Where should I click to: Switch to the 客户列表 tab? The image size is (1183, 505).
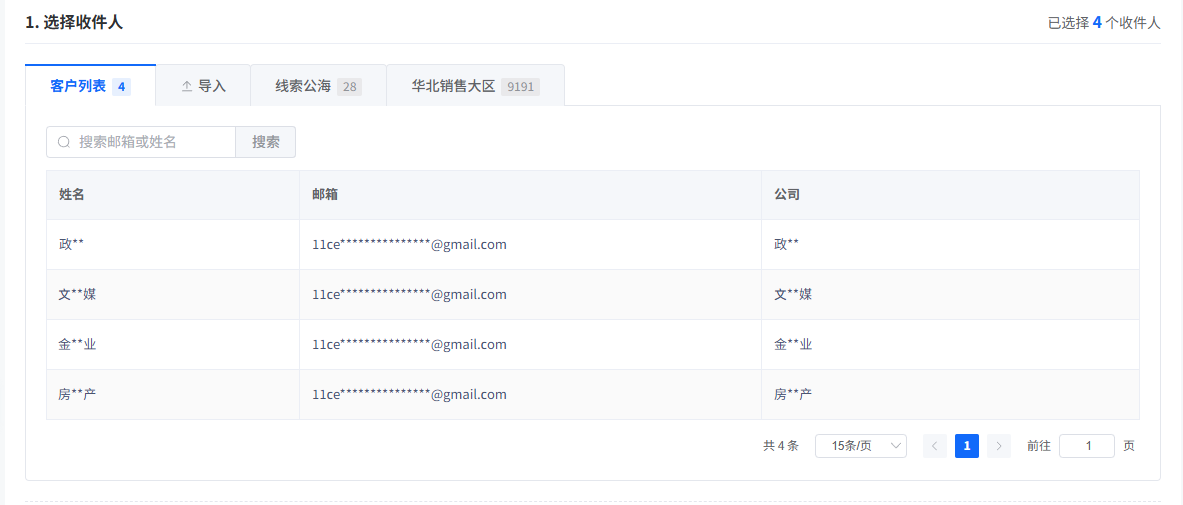point(90,86)
